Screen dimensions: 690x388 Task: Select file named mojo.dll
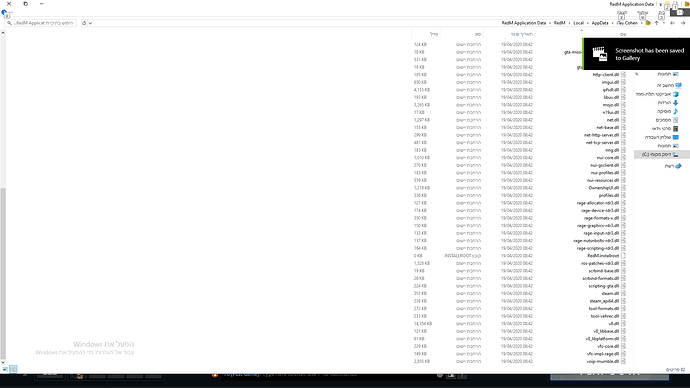pyautogui.click(x=611, y=105)
